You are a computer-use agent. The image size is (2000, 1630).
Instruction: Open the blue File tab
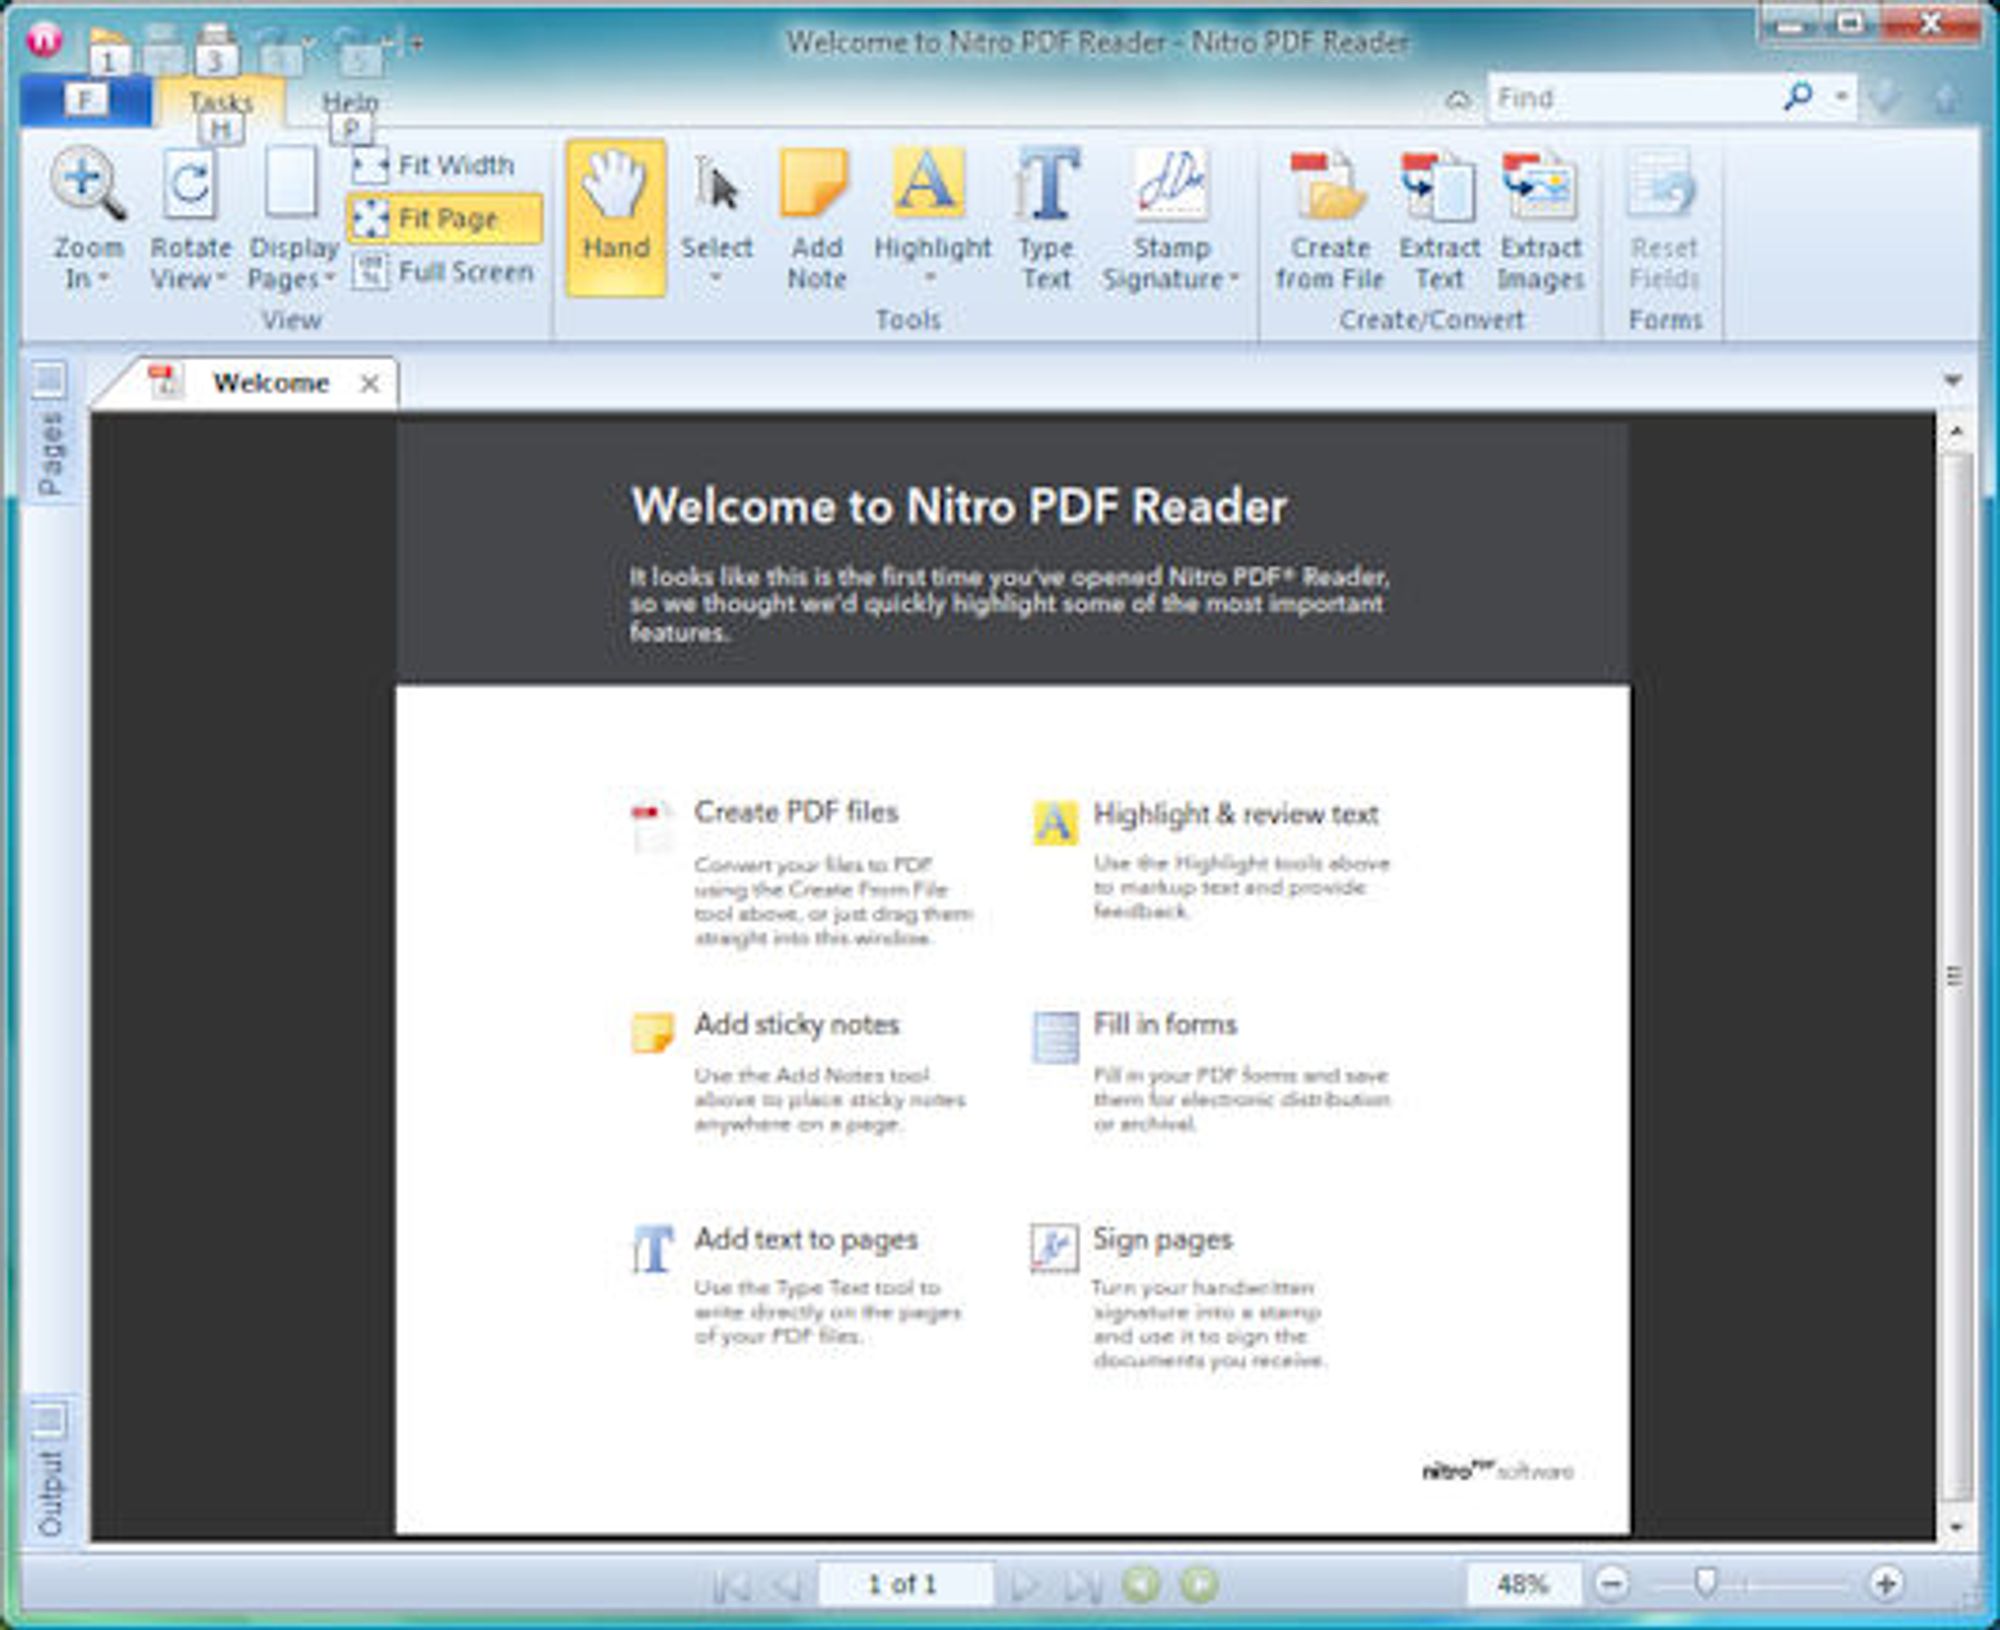coord(86,100)
